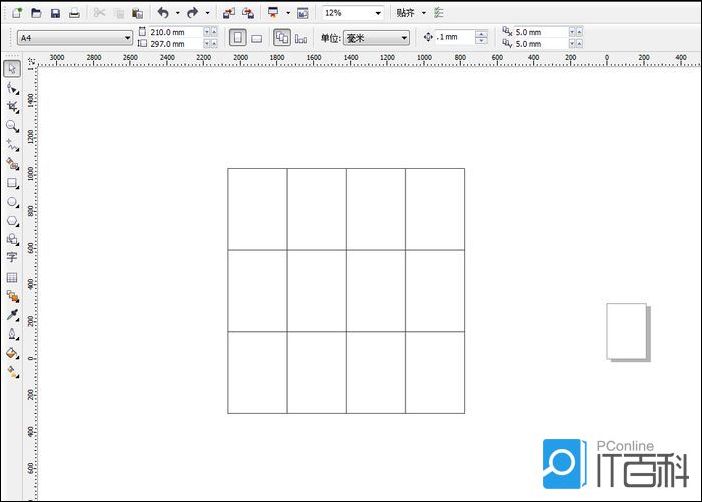Switch page to landscape orientation
The width and height of the screenshot is (702, 502).
click(256, 37)
